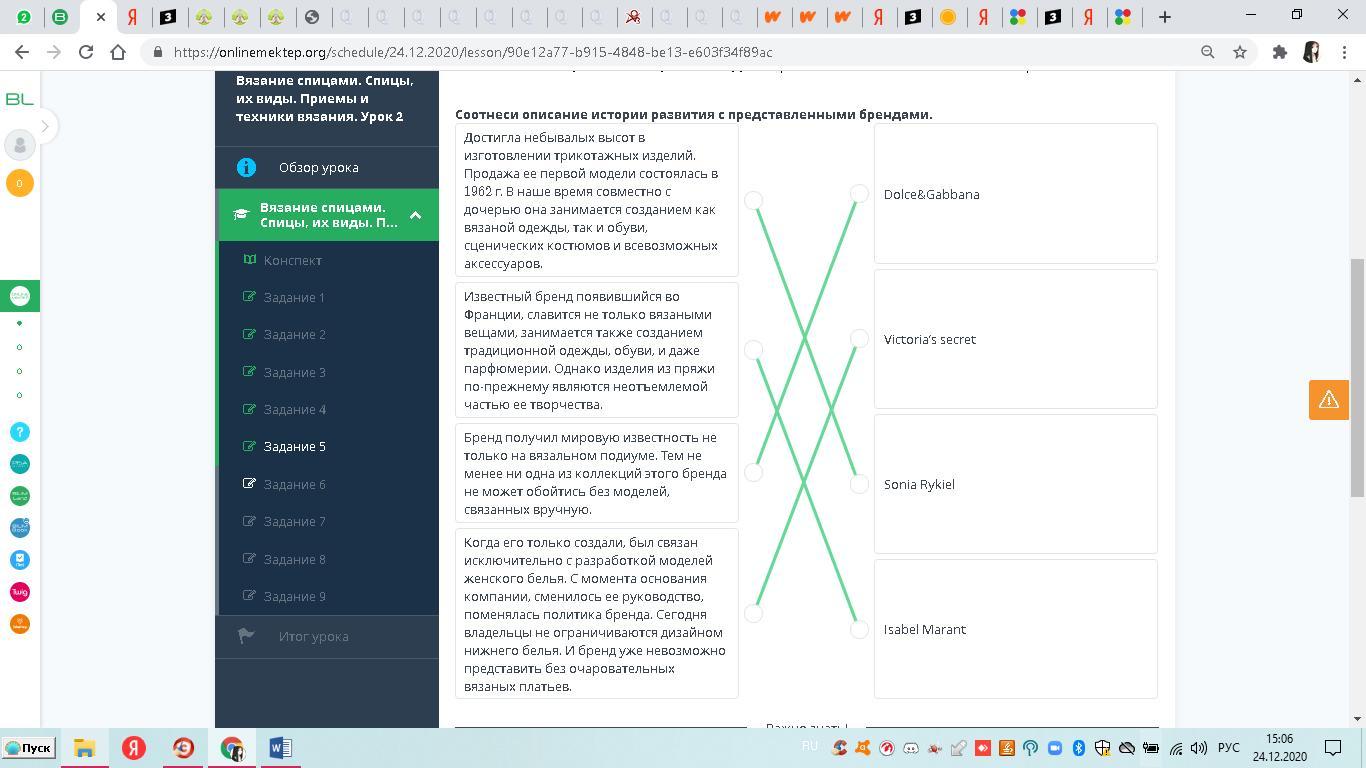Open the pink Twig icon in left rail

19,592
